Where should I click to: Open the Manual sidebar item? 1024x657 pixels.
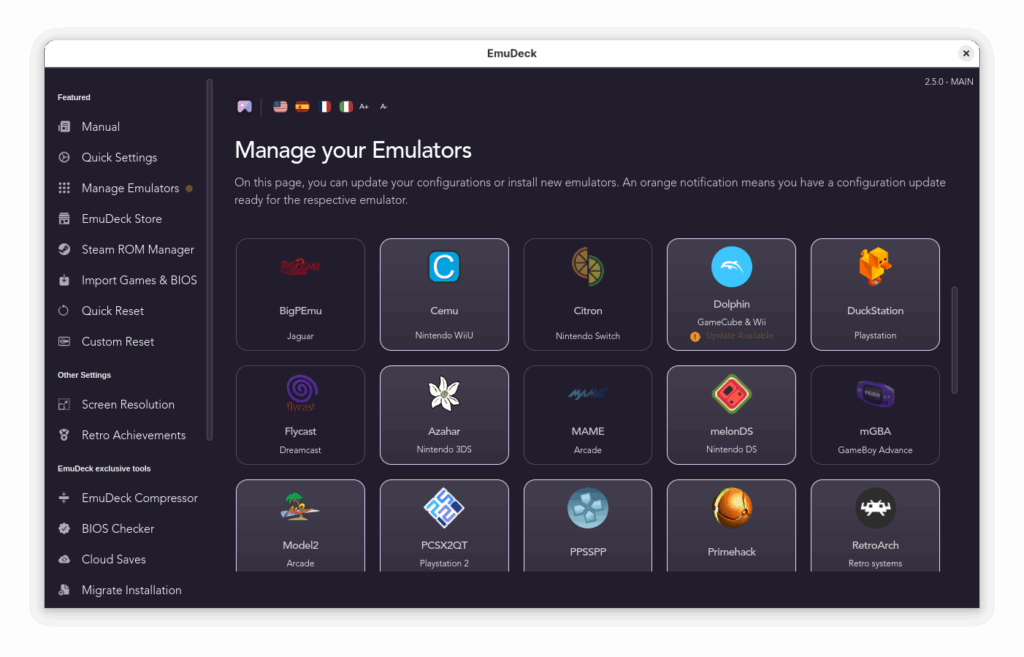100,127
